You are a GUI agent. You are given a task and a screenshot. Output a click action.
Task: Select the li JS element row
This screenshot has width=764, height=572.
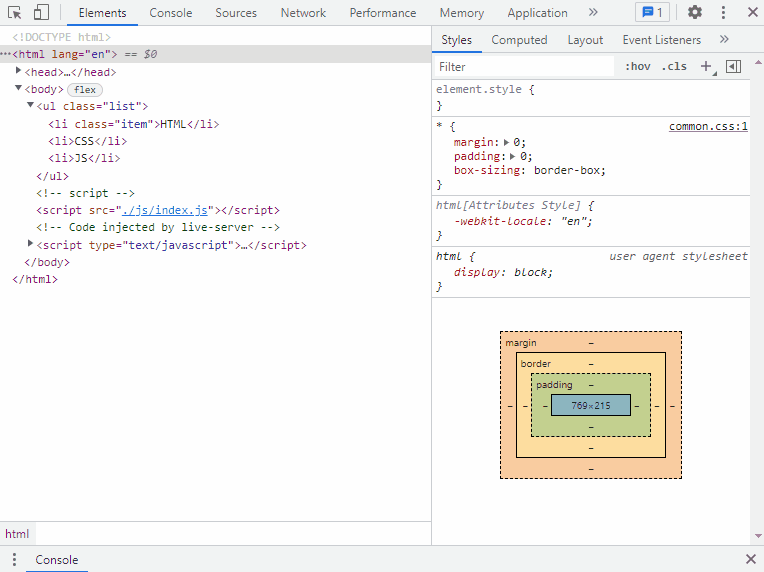[215, 158]
